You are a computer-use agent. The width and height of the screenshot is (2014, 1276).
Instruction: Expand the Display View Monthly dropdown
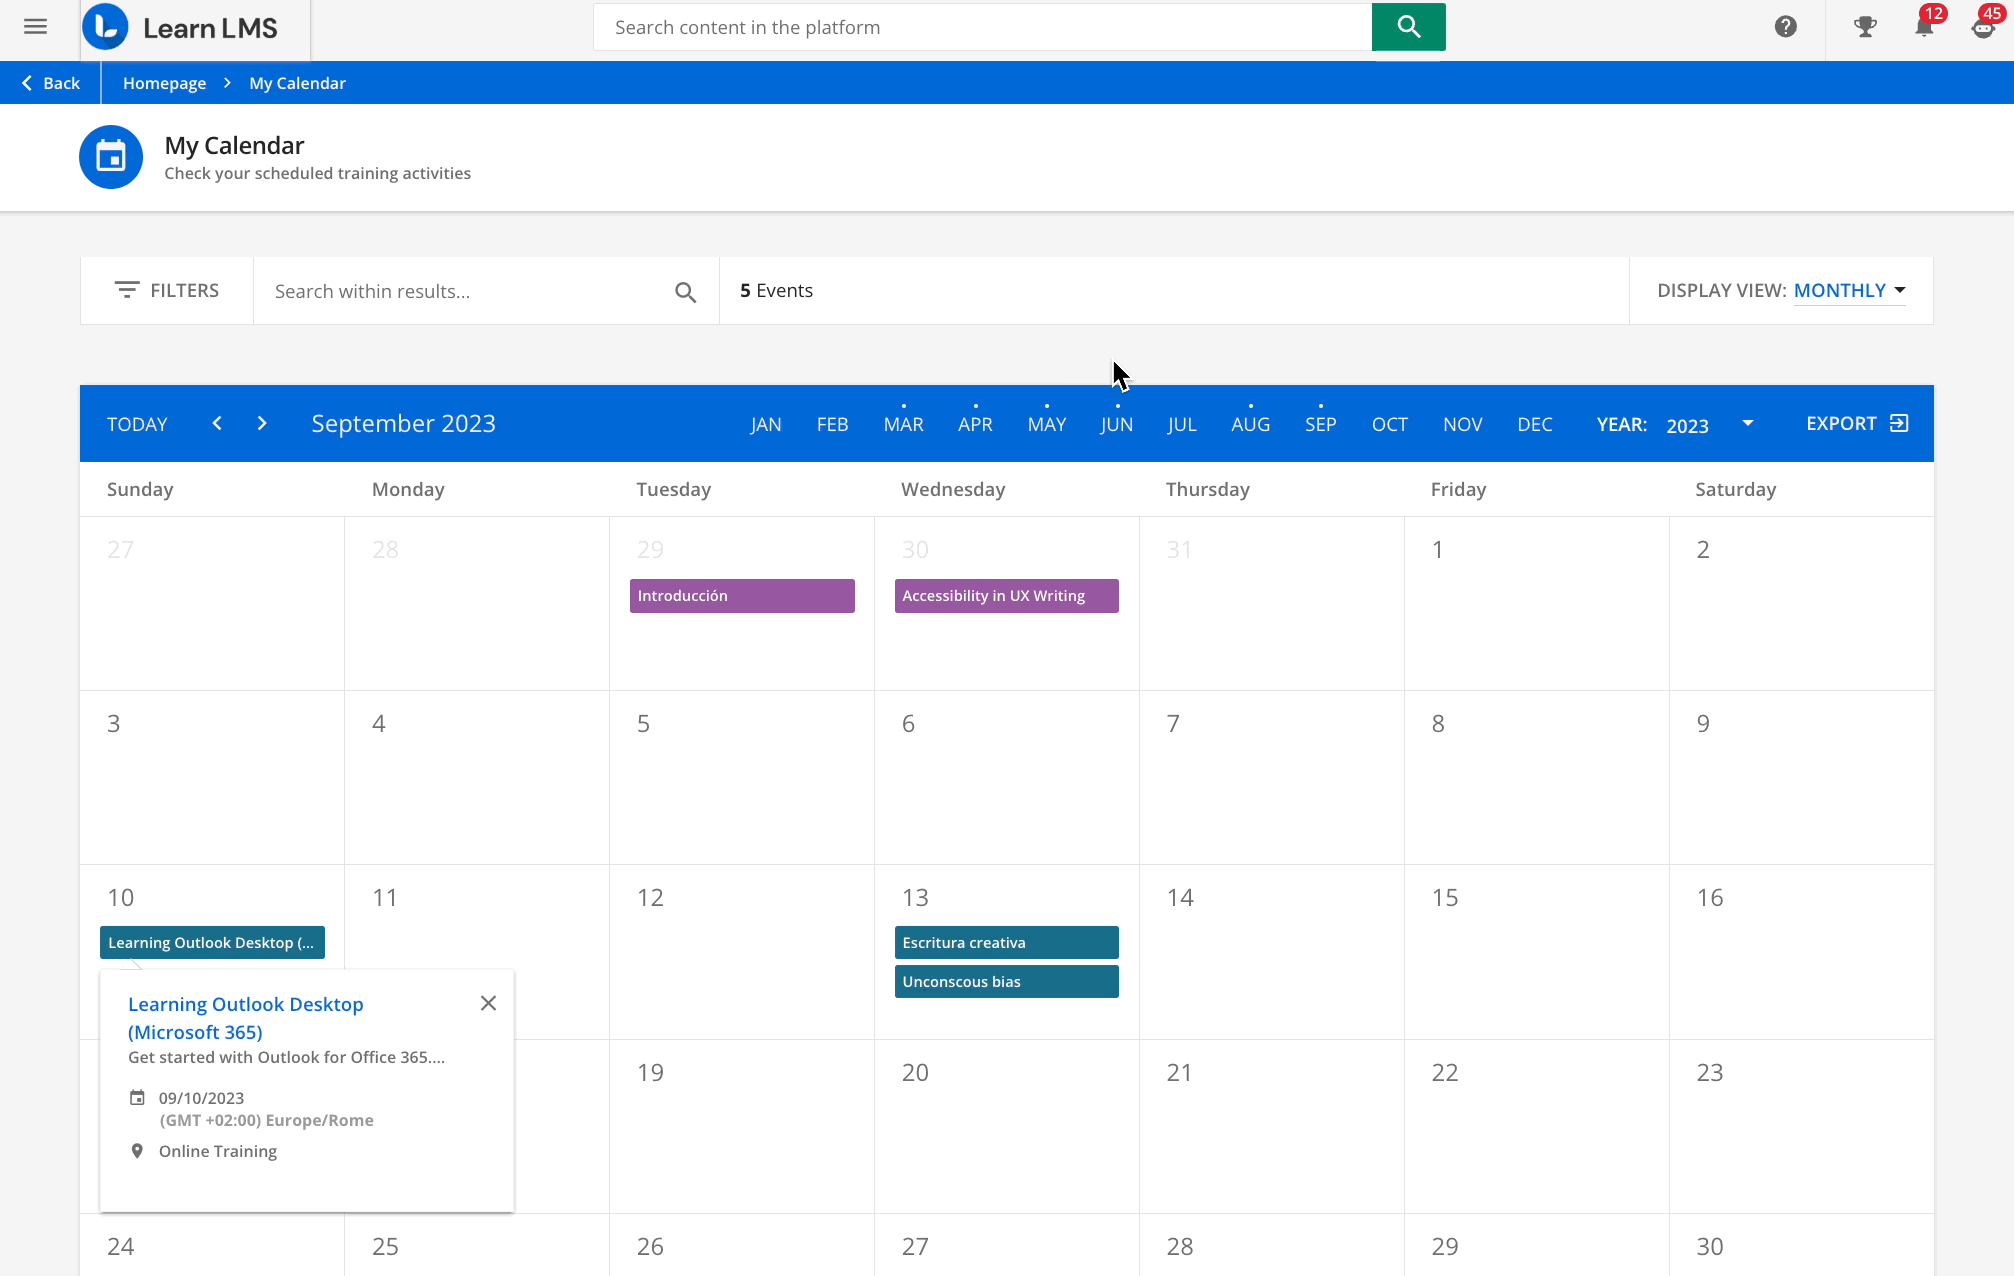tap(1849, 290)
